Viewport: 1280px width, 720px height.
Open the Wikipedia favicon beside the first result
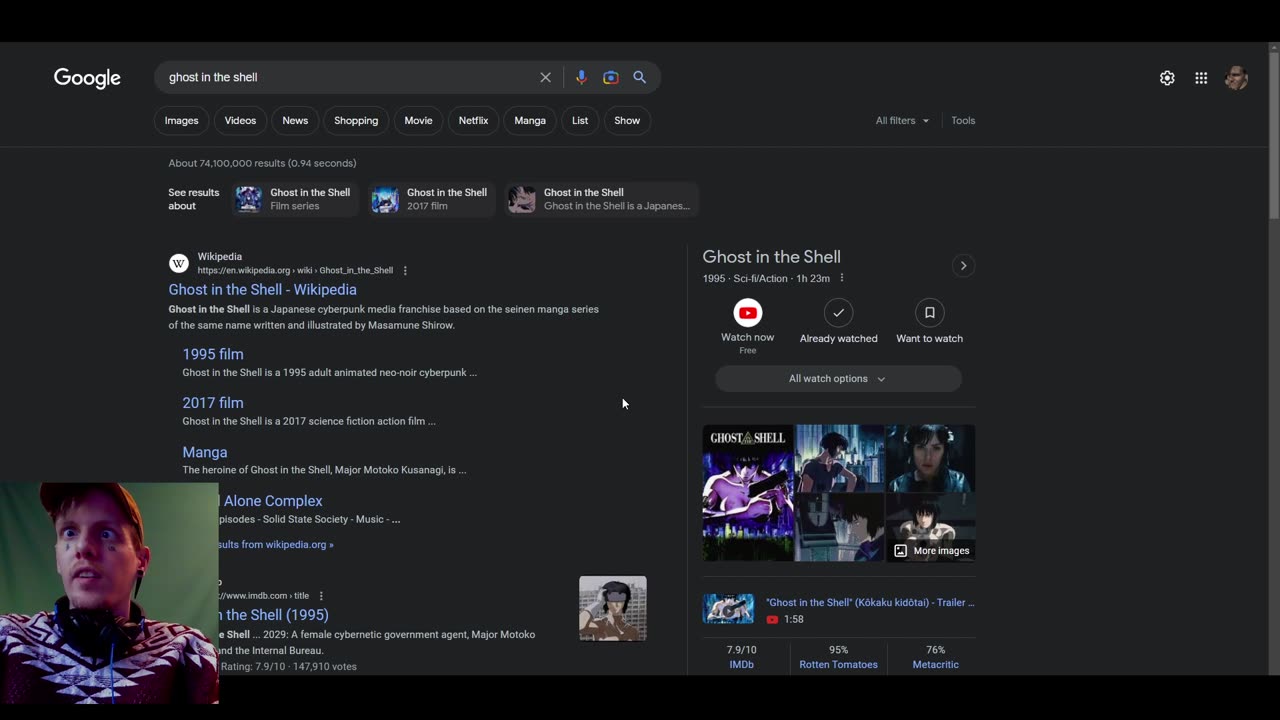(x=179, y=263)
